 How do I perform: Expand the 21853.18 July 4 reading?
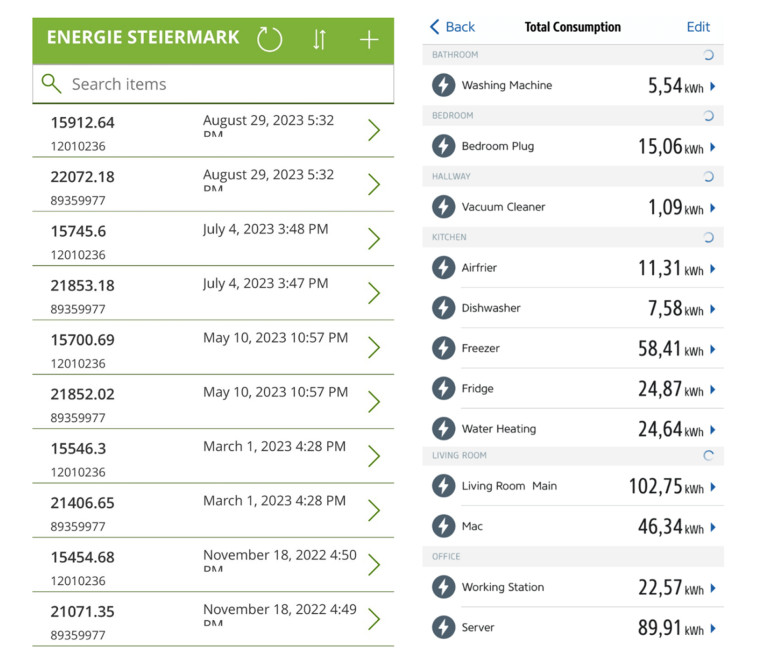pyautogui.click(x=374, y=293)
